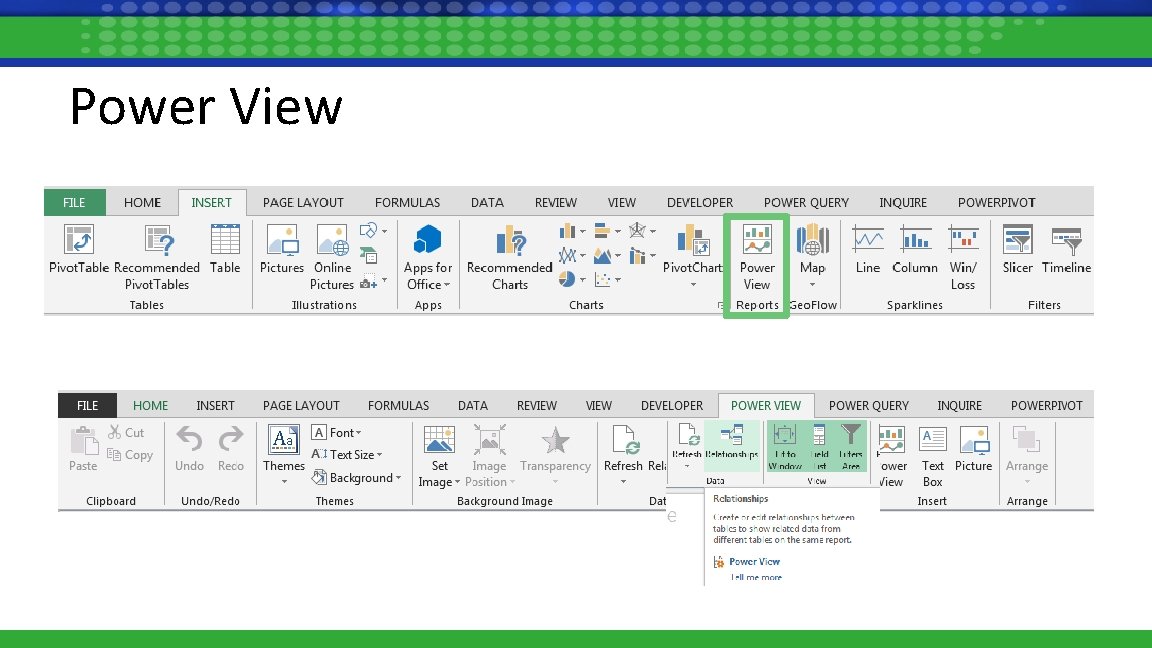
Task: Expand the Arrange dropdown
Action: tap(1027, 482)
